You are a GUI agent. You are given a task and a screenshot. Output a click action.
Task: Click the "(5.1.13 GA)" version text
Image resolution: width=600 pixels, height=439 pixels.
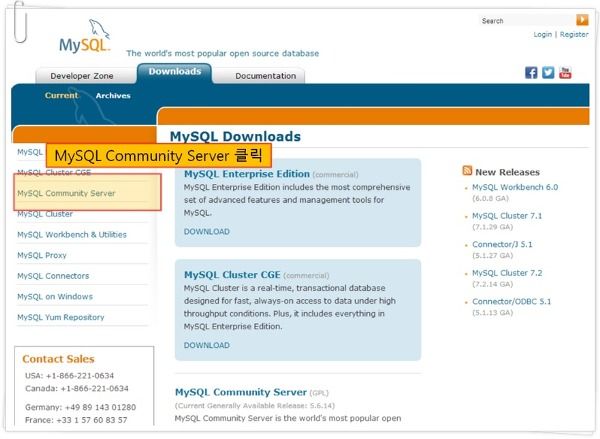coord(492,313)
